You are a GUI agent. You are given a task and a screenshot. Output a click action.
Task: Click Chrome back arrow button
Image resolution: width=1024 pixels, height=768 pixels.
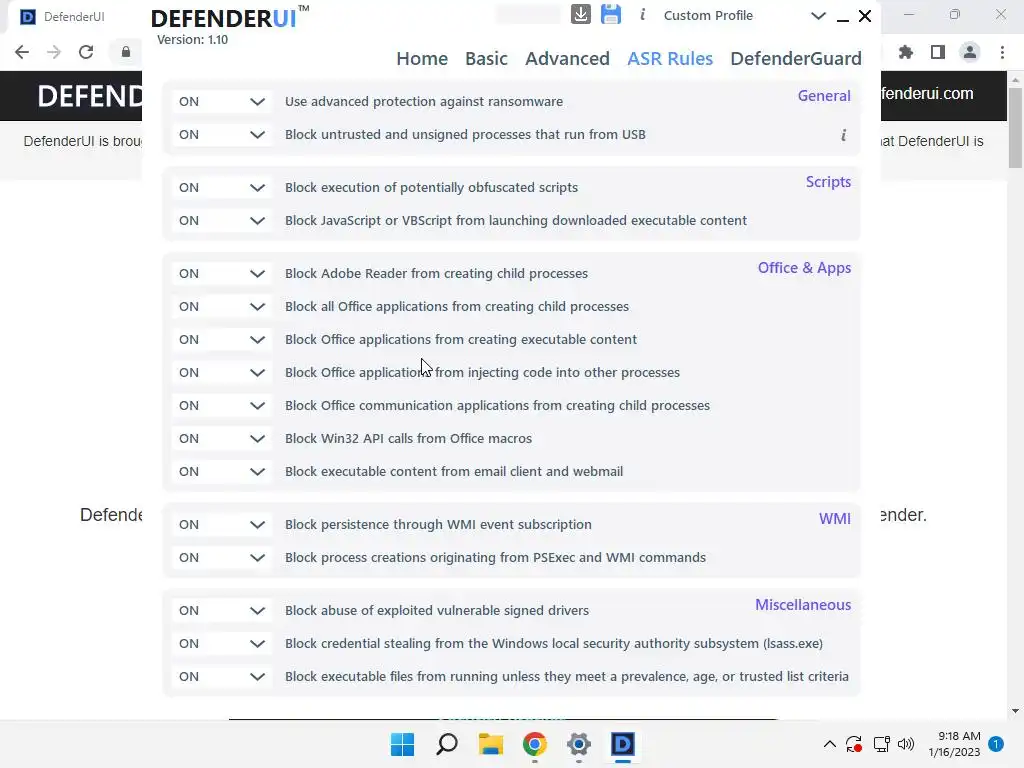[x=22, y=52]
